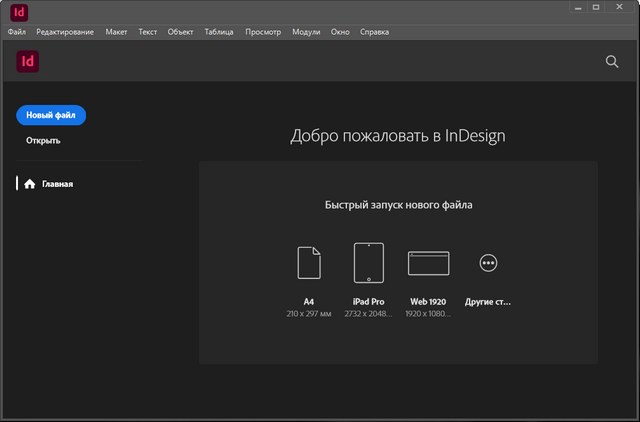This screenshot has width=640, height=422.
Task: Open the Окно menu
Action: 340,32
